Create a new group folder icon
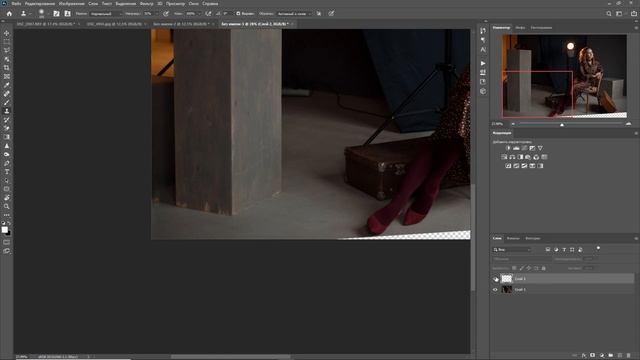640x360 pixels. click(611, 356)
